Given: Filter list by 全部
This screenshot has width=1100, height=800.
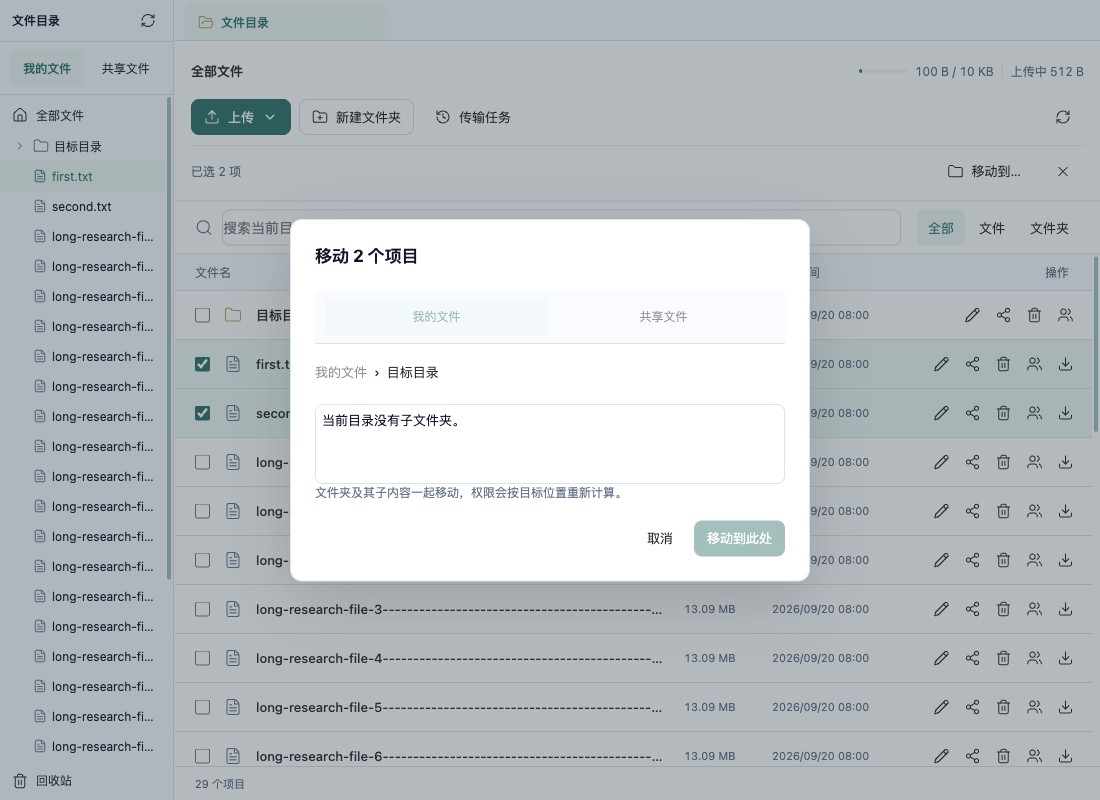Looking at the screenshot, I should tap(941, 228).
